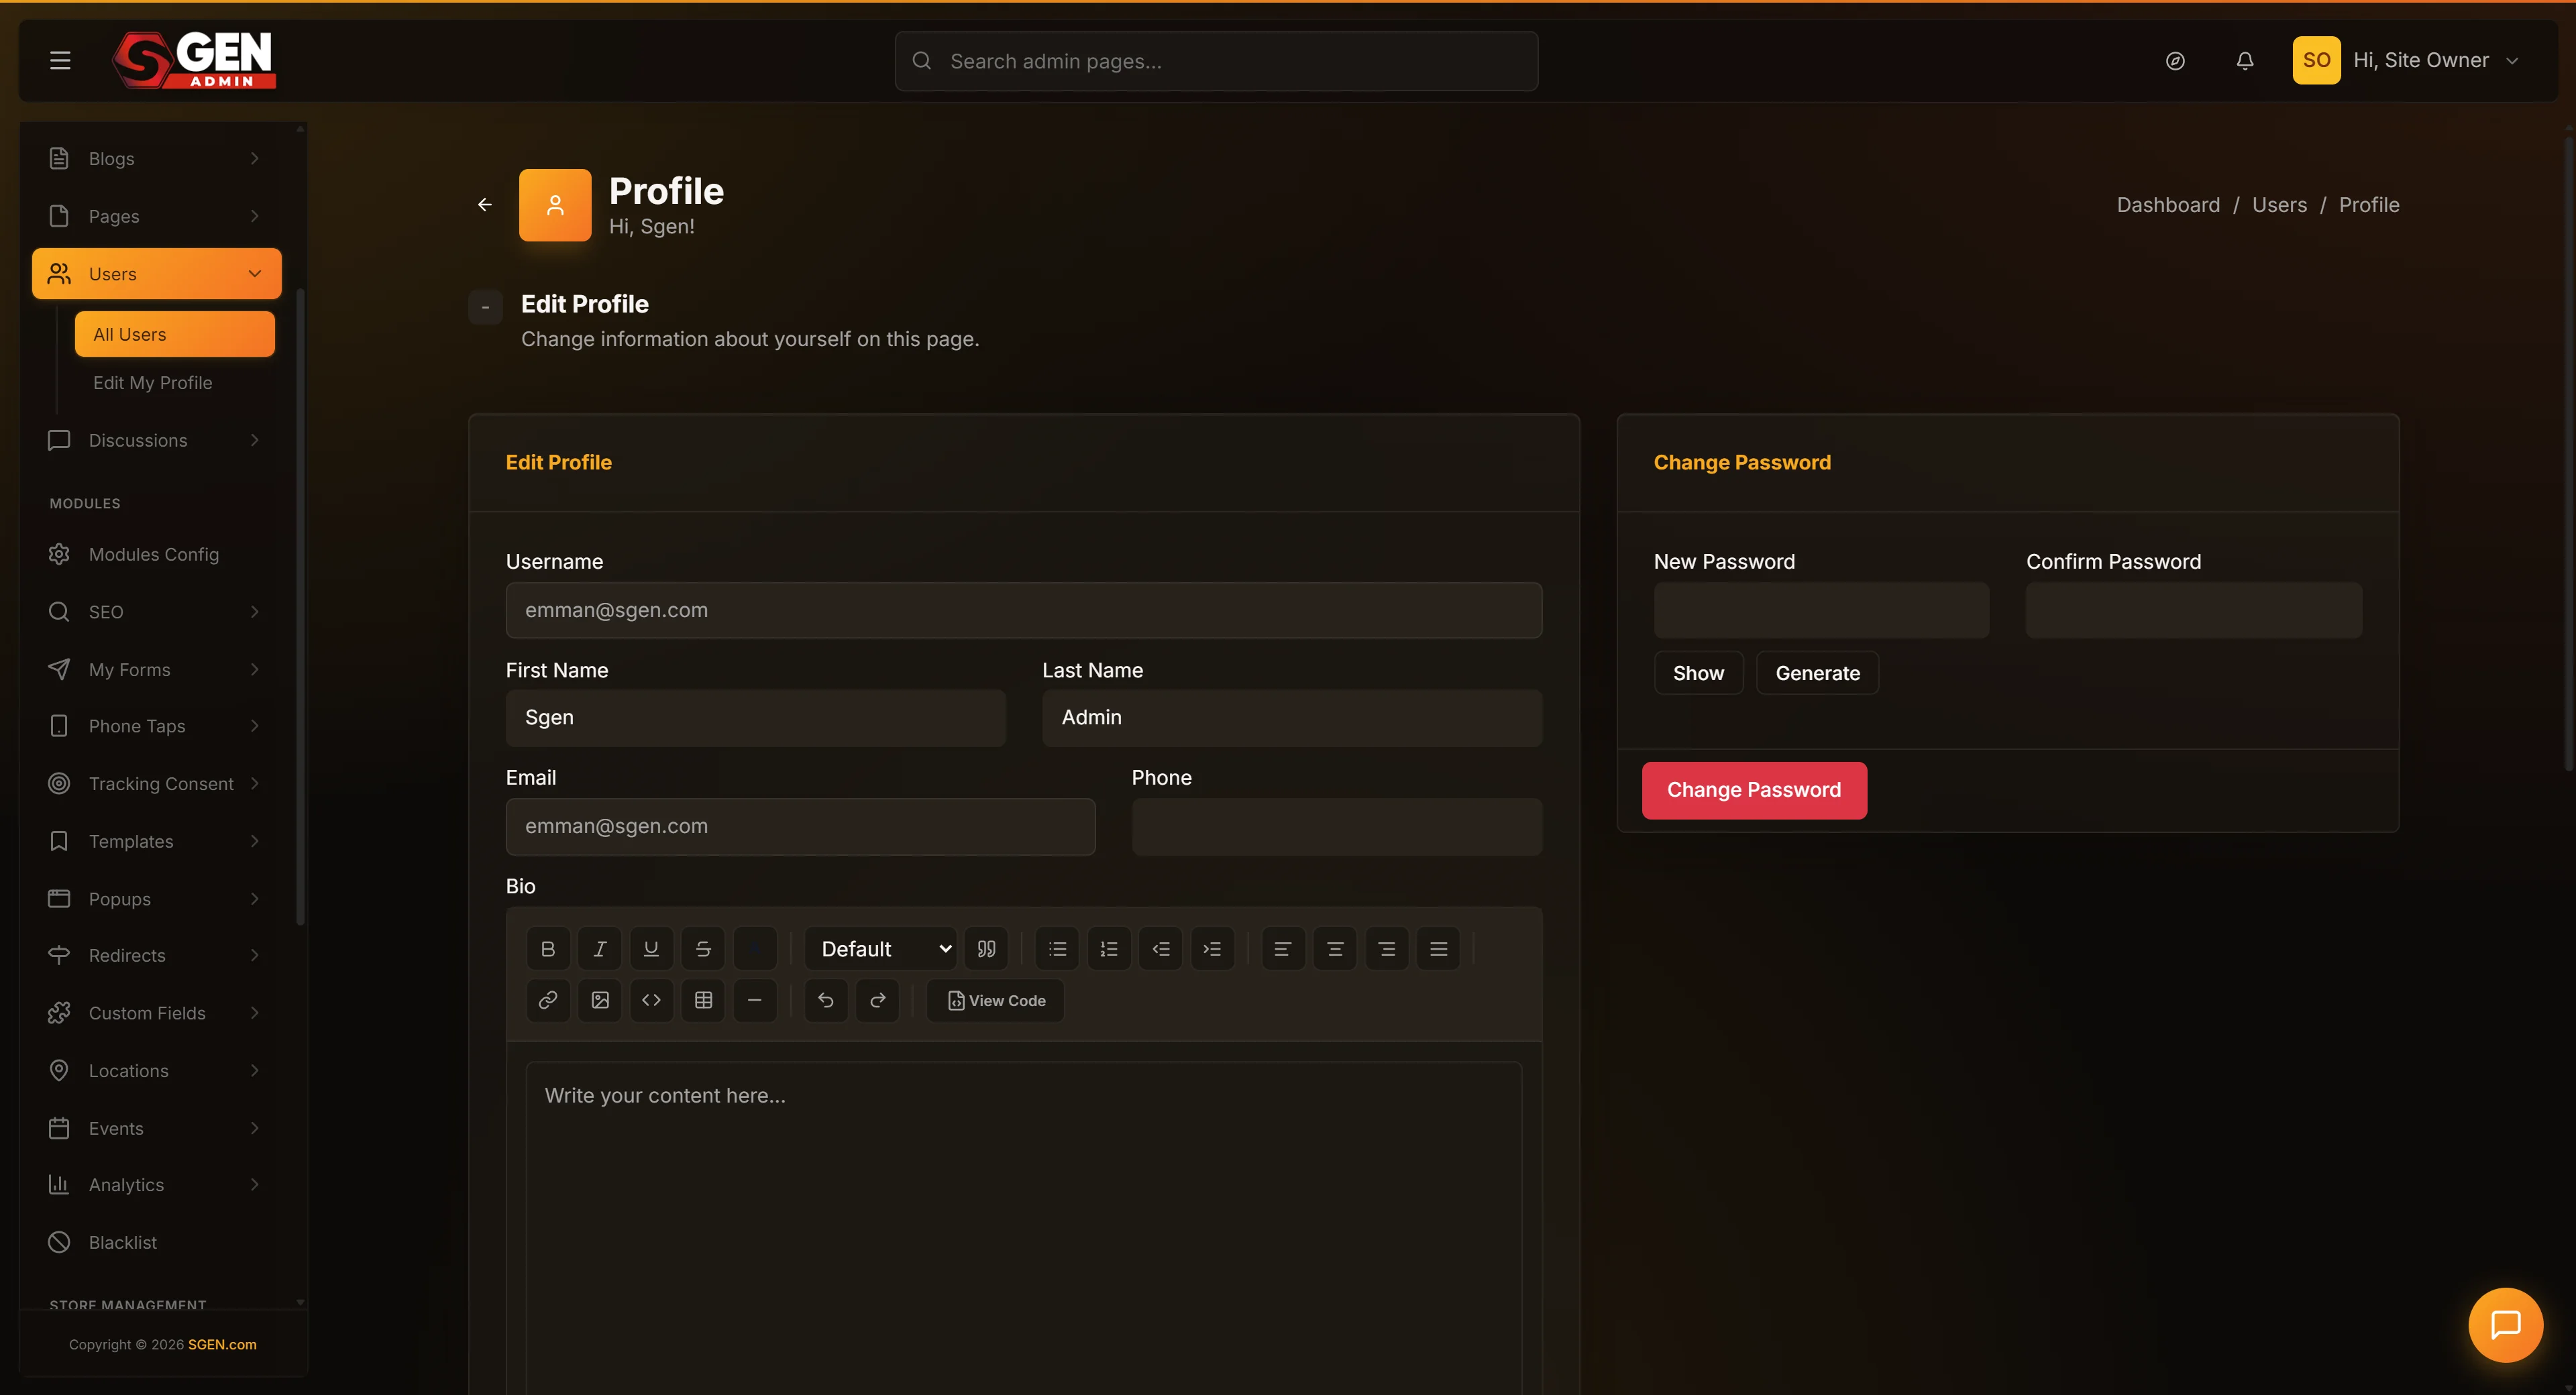Image resolution: width=2576 pixels, height=1395 pixels.
Task: Open the compass explore icon in header
Action: [2175, 61]
